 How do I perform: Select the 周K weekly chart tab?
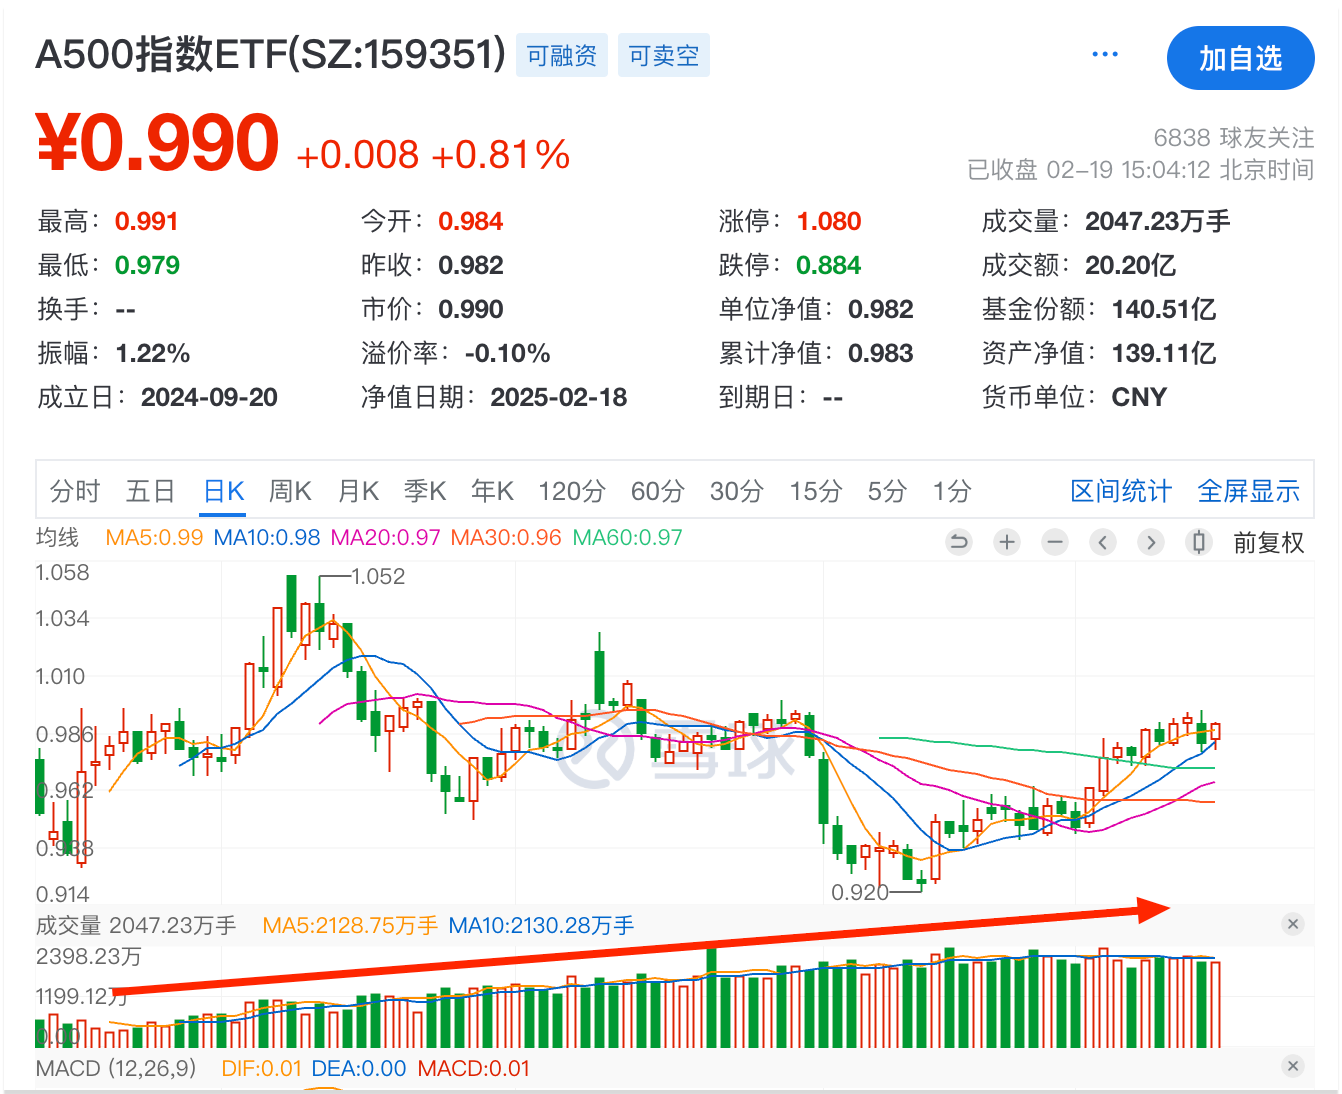point(290,491)
